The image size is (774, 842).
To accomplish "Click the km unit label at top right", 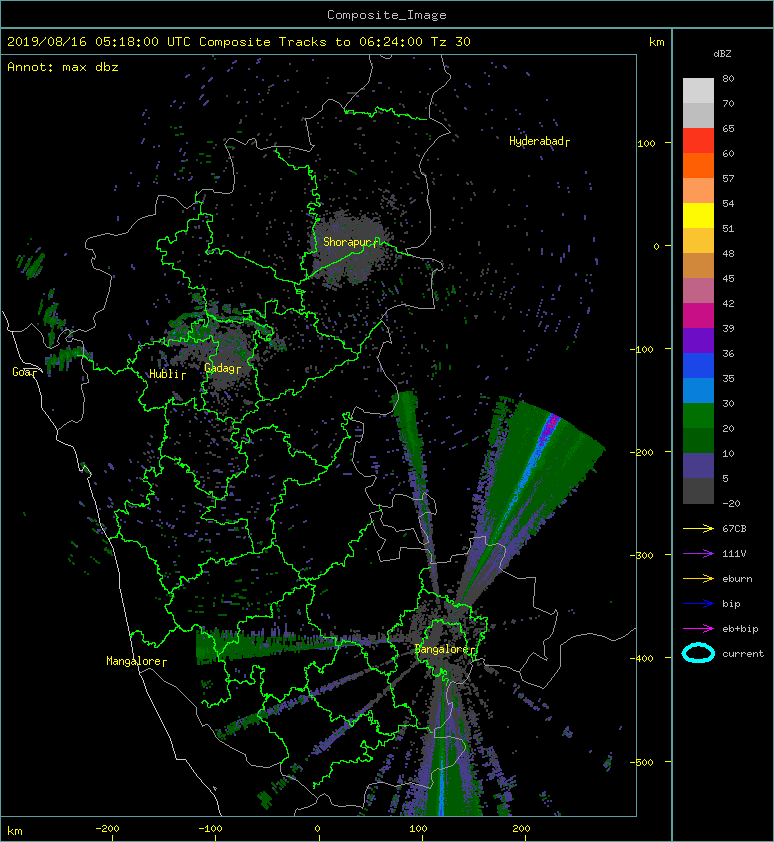I will (x=656, y=42).
